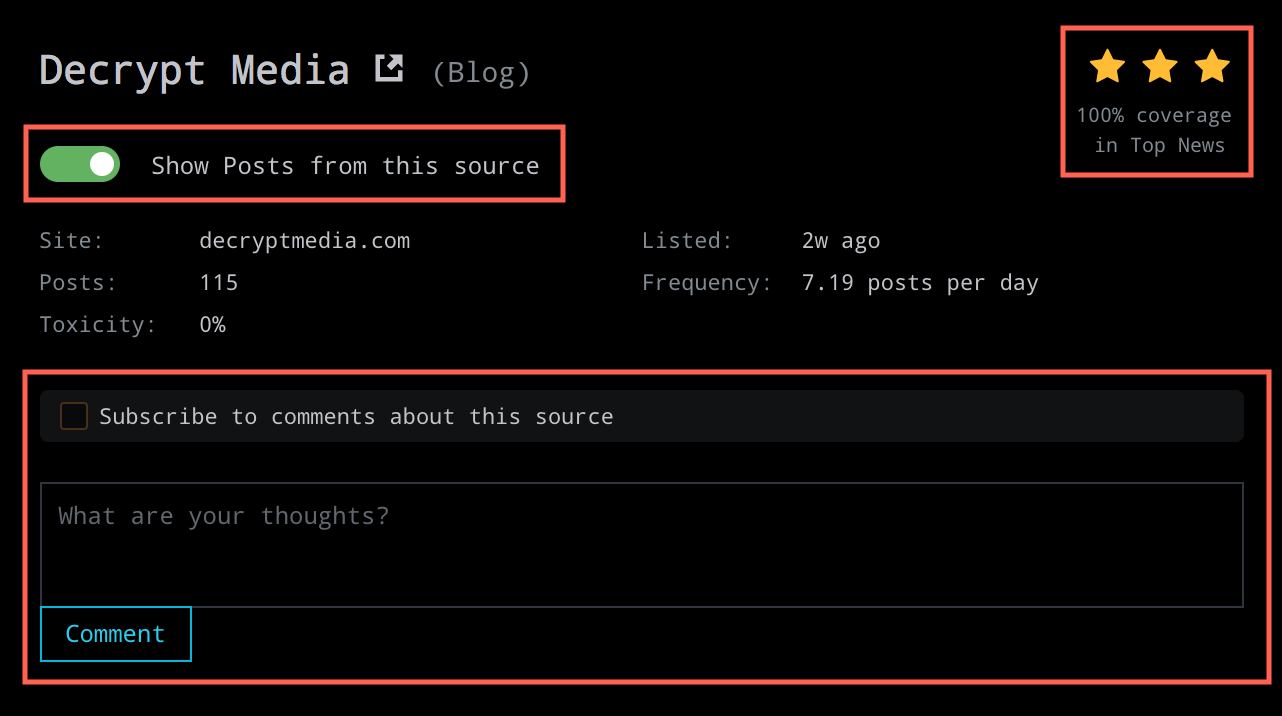The height and width of the screenshot is (716, 1282).
Task: Click the first gold star rating icon
Action: (x=1107, y=67)
